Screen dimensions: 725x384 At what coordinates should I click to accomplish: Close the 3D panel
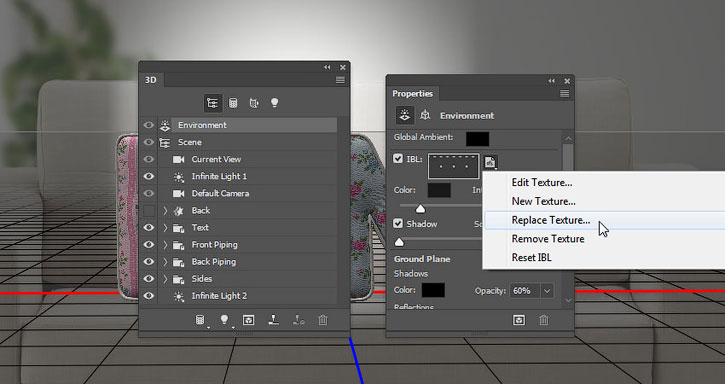point(343,68)
